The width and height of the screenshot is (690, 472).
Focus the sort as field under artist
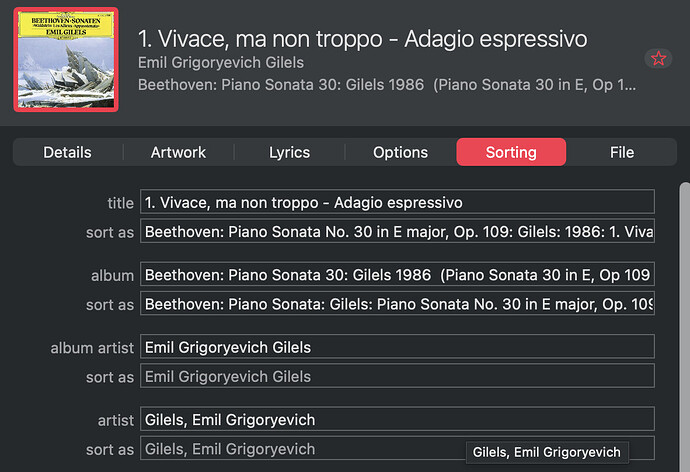pos(300,449)
